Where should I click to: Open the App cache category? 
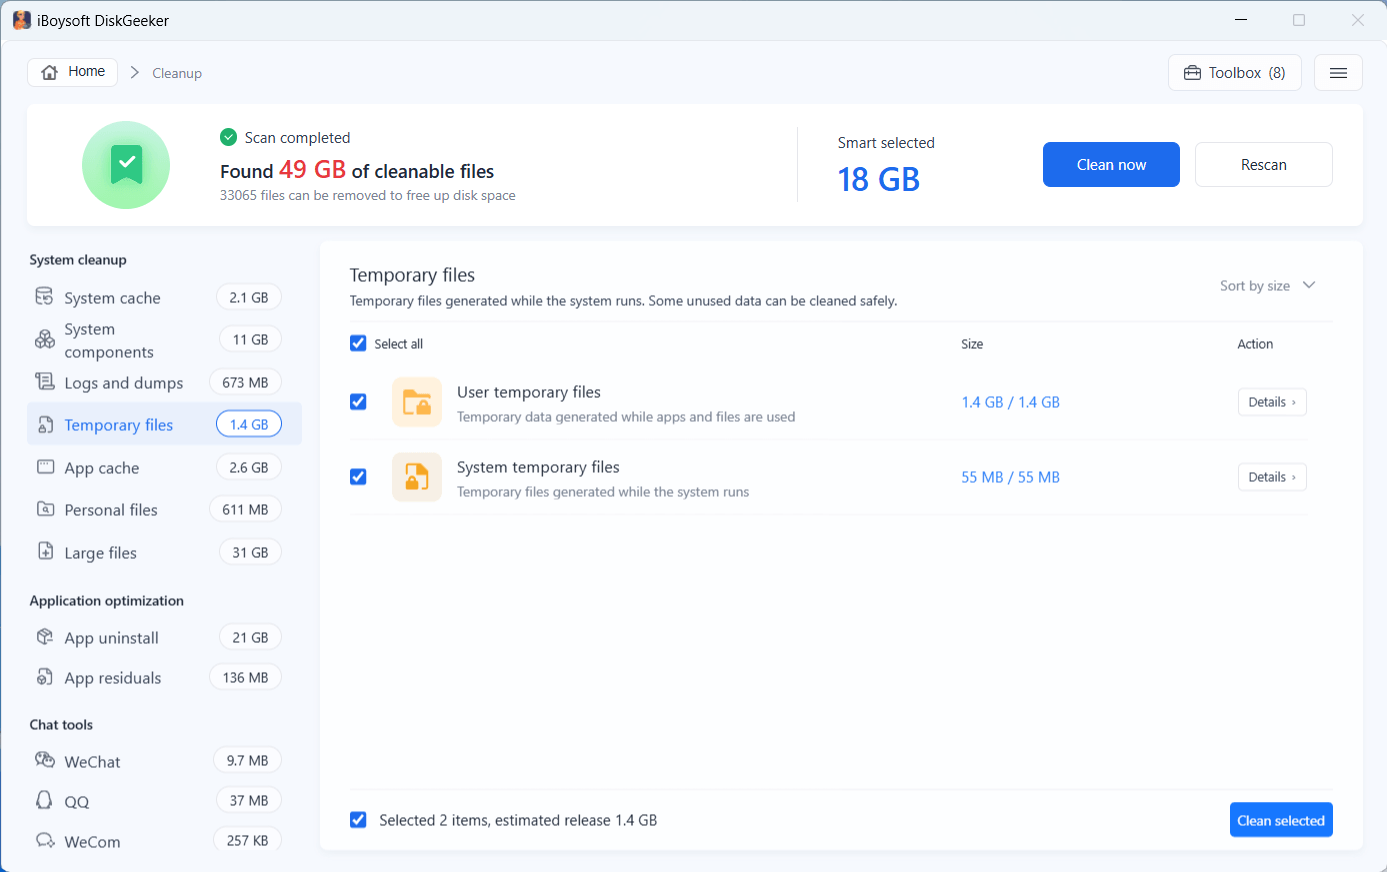(164, 467)
